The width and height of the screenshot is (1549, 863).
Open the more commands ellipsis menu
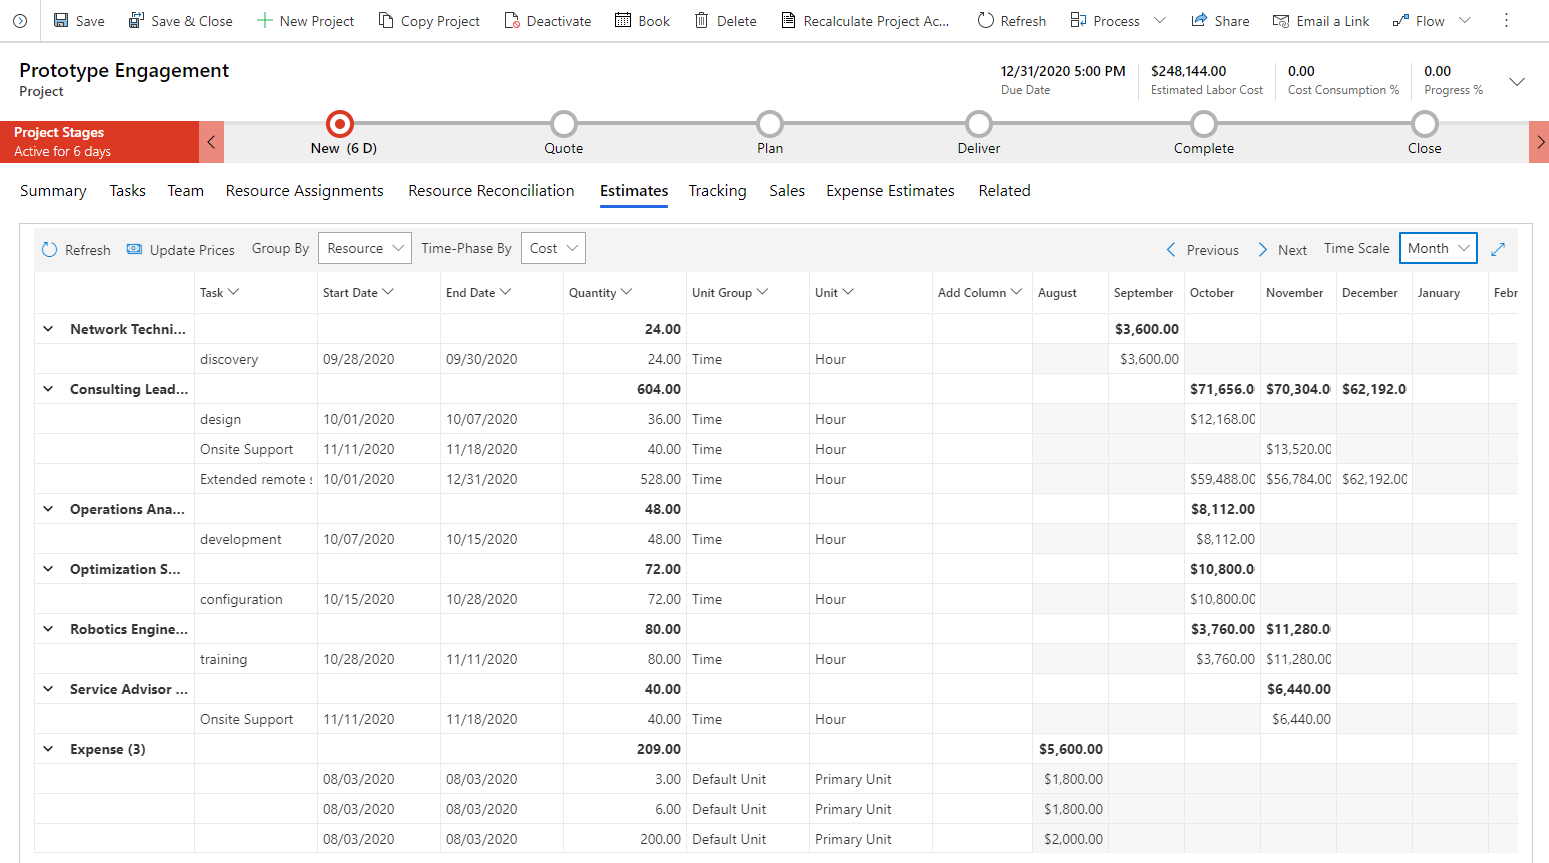[1506, 21]
